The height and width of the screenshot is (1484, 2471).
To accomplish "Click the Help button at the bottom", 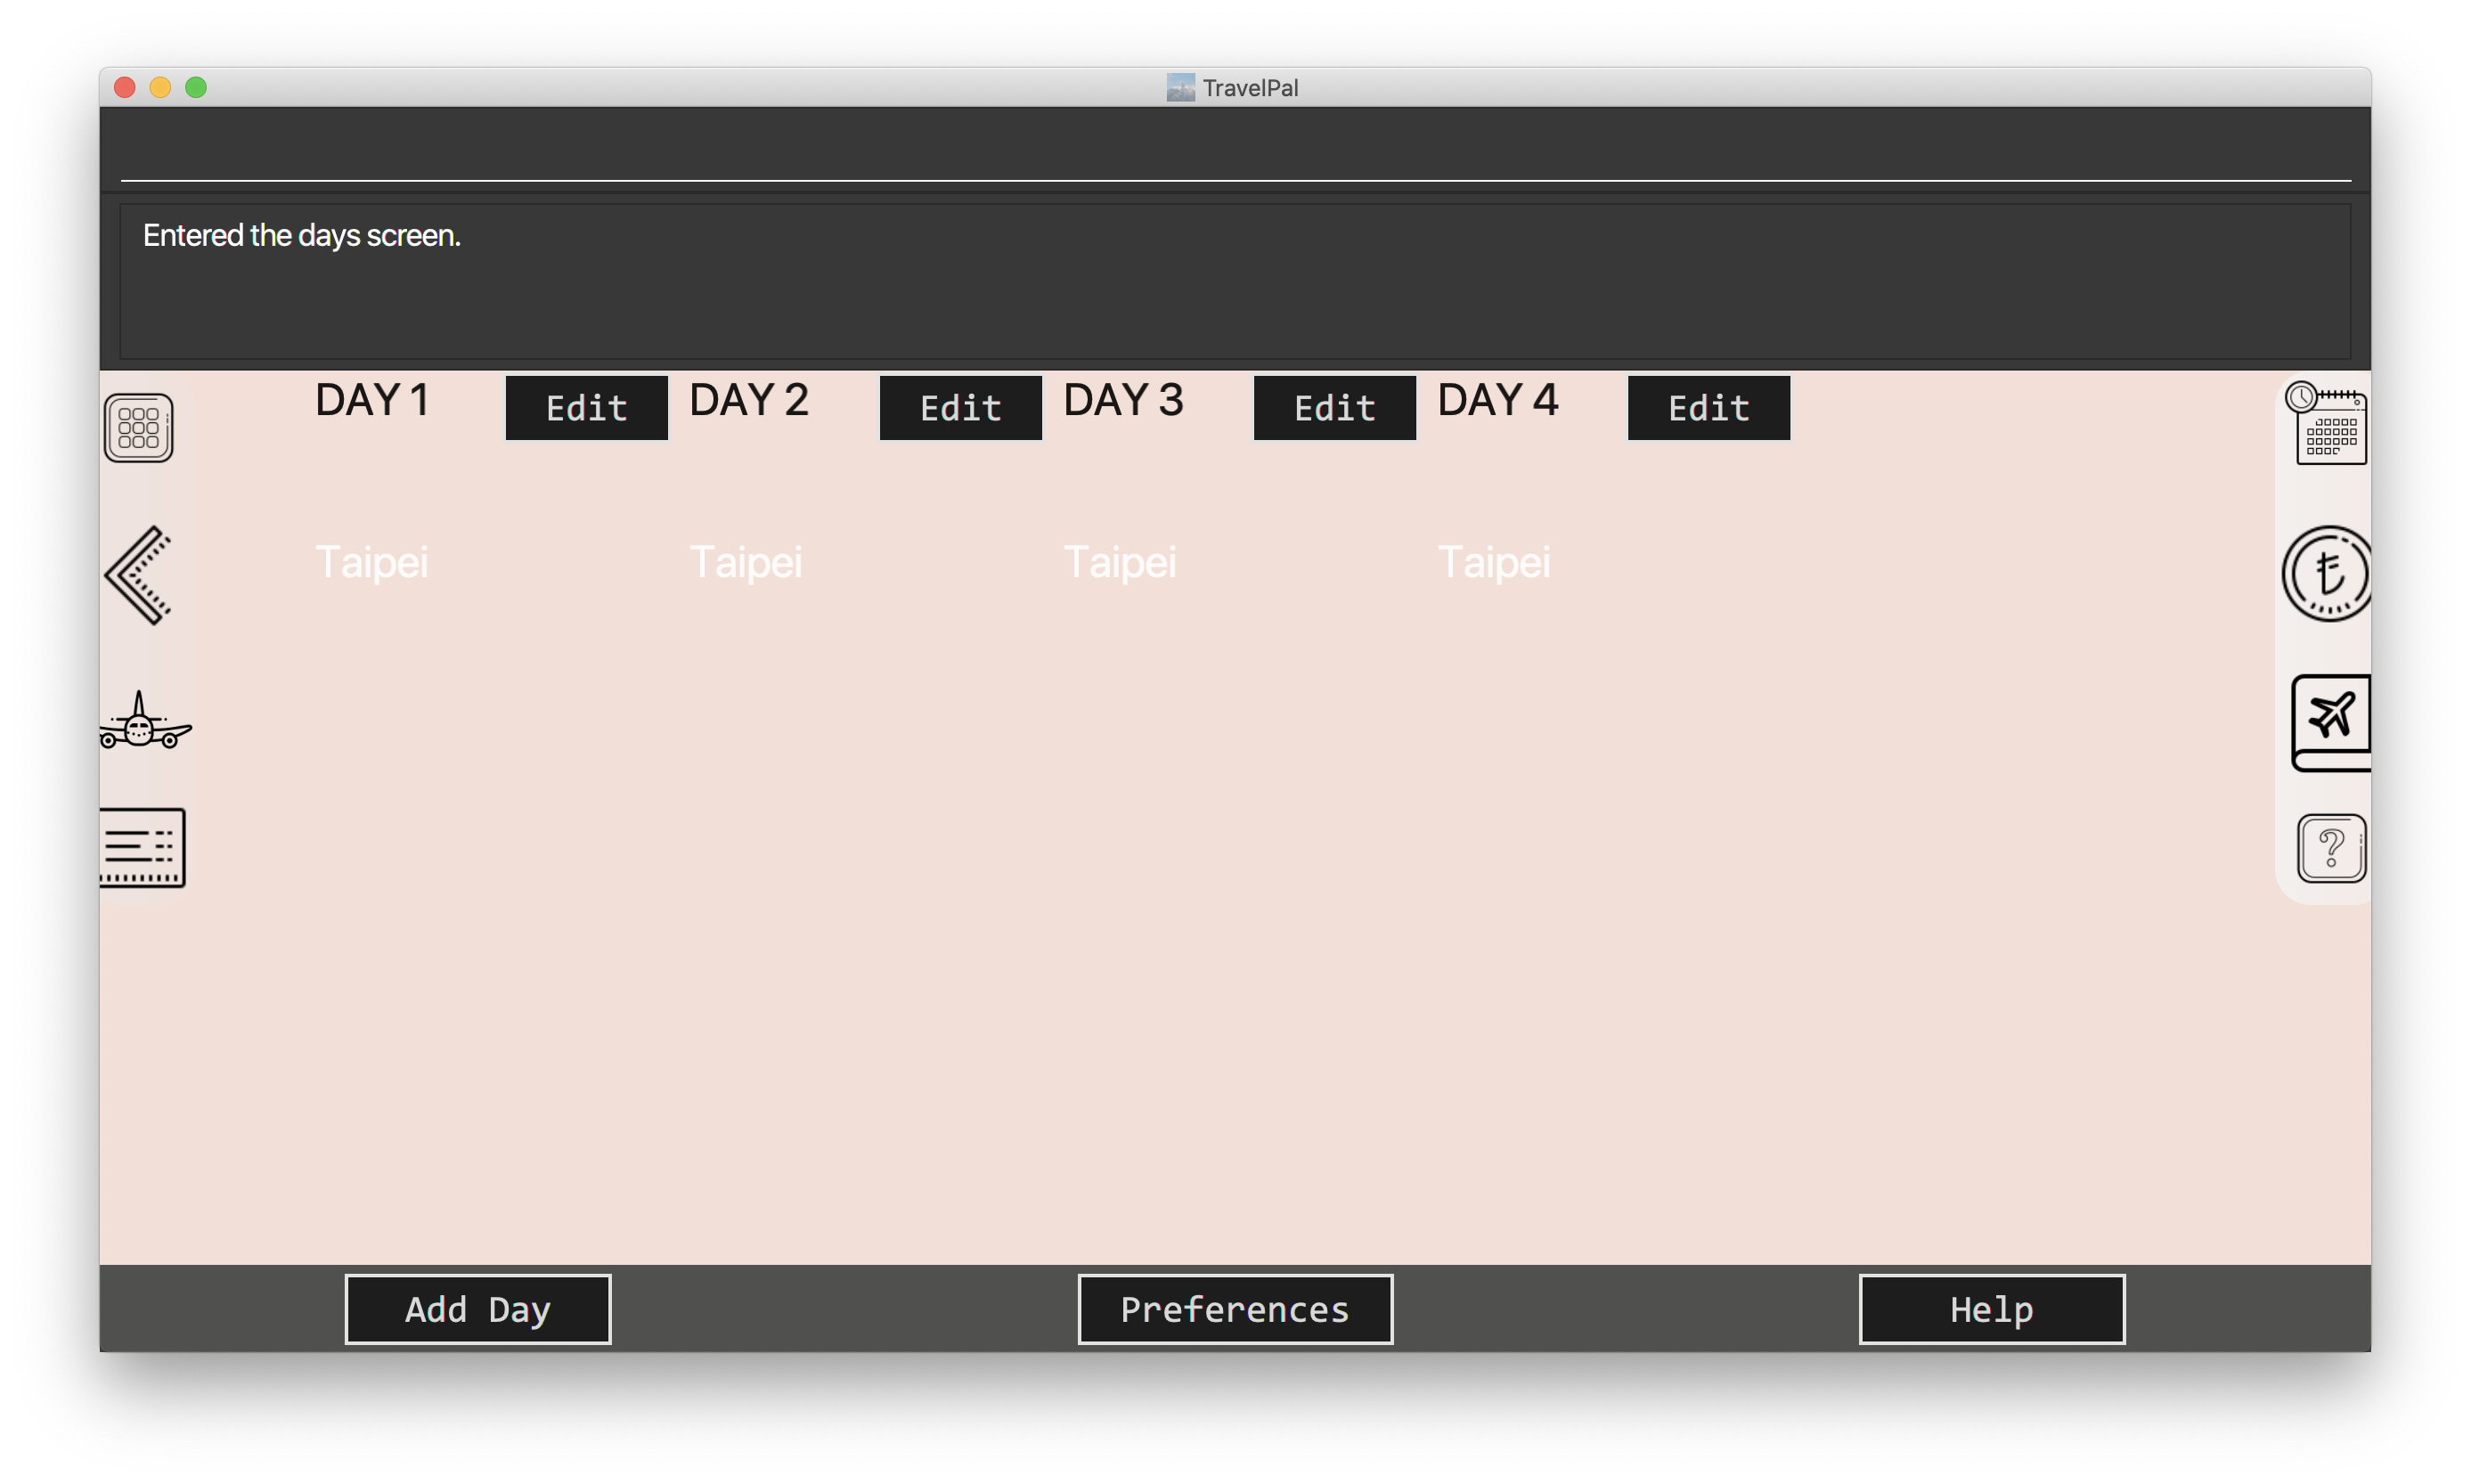I will pos(1991,1309).
